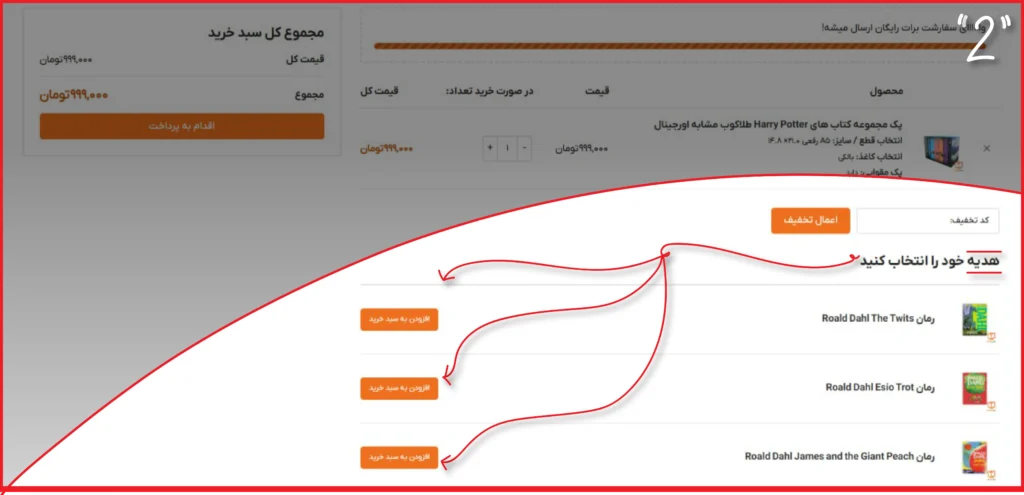Click the هدیه خود را انتخاب کنید heading
1024x495 pixels.
929,261
